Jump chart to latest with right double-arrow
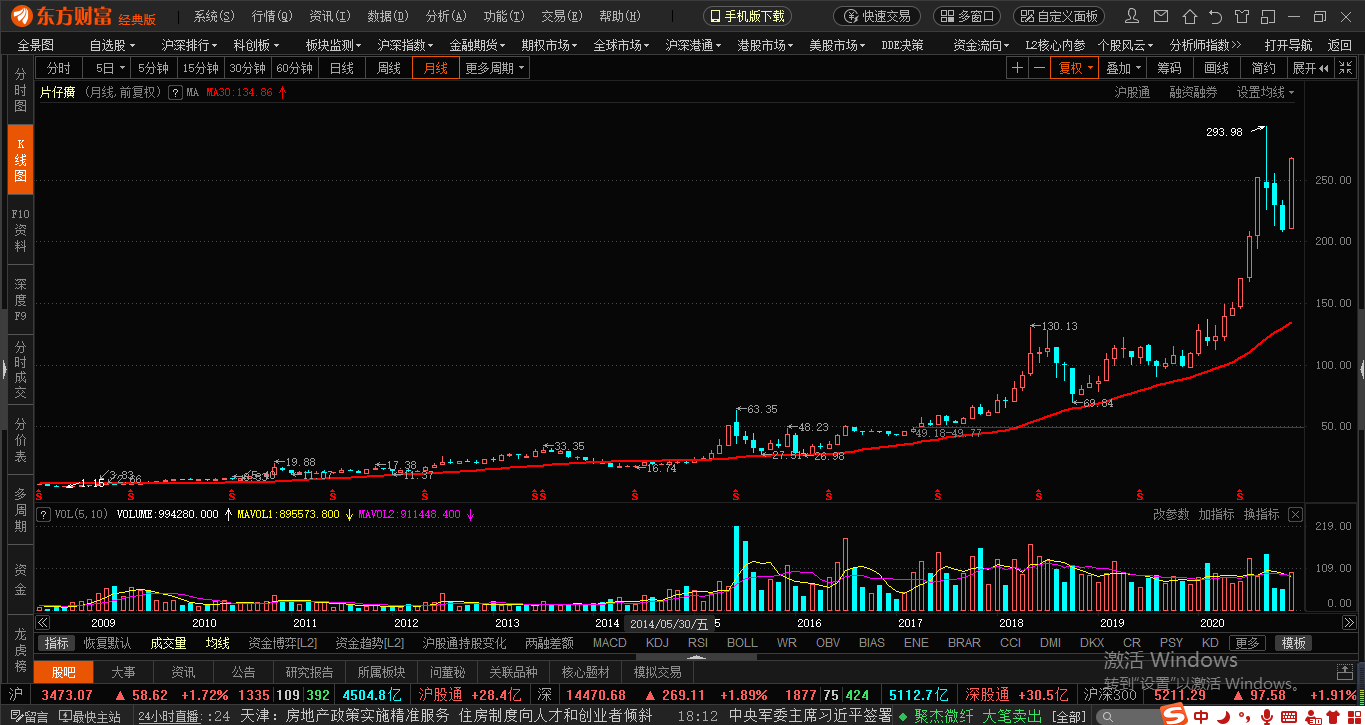The width and height of the screenshot is (1365, 725). [x=1347, y=622]
